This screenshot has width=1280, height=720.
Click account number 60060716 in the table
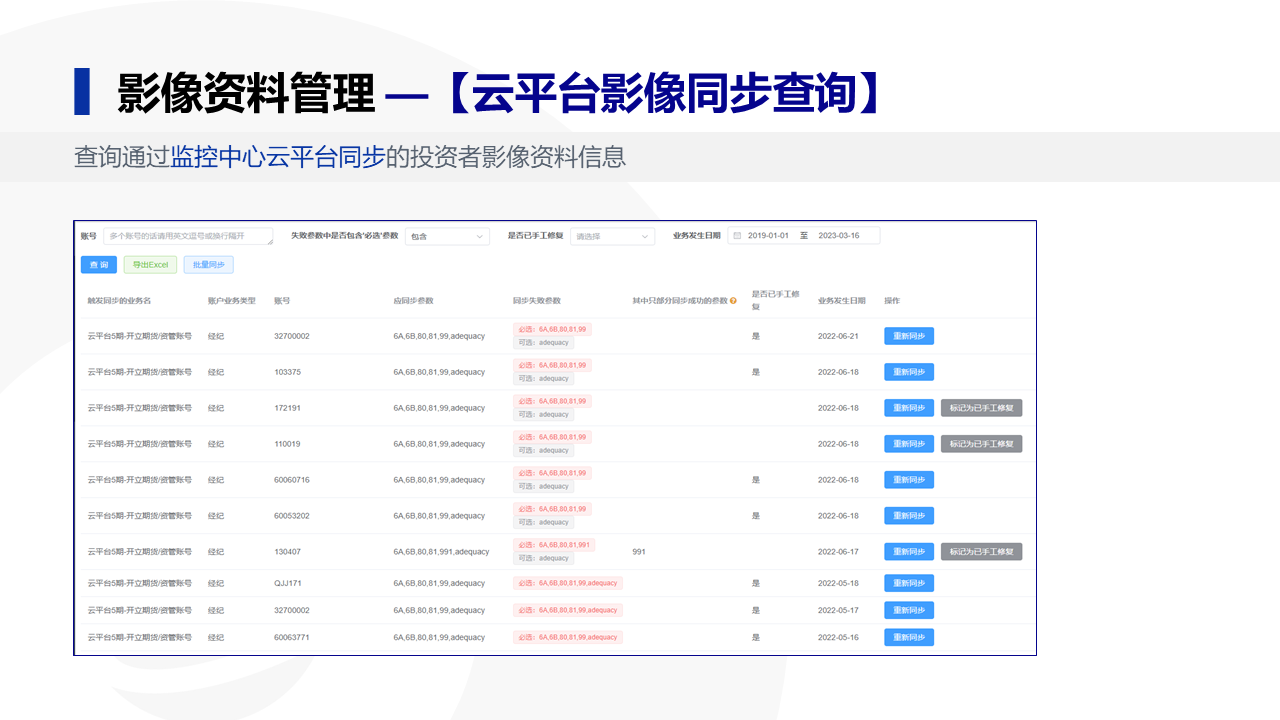(x=292, y=480)
